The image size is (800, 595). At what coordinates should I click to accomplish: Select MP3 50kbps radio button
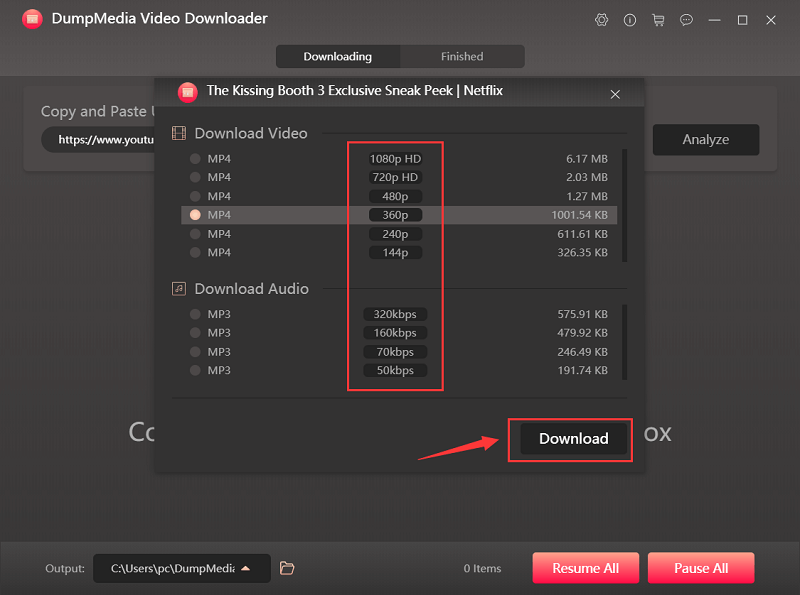coord(195,370)
